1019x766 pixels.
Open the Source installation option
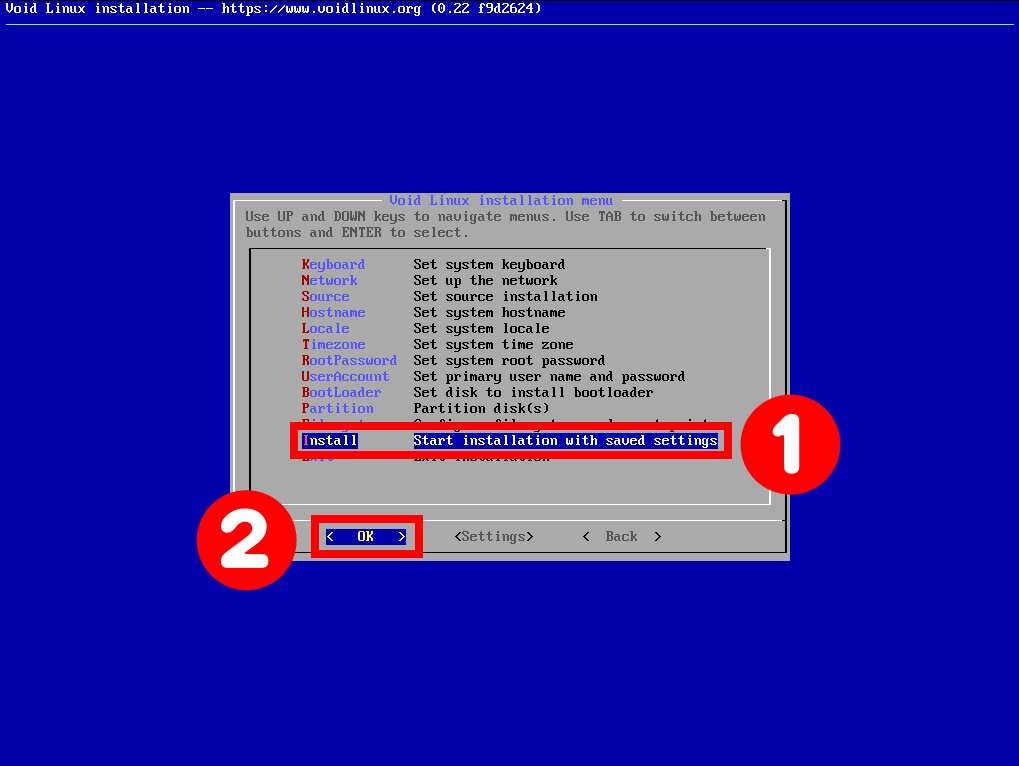tap(449, 296)
